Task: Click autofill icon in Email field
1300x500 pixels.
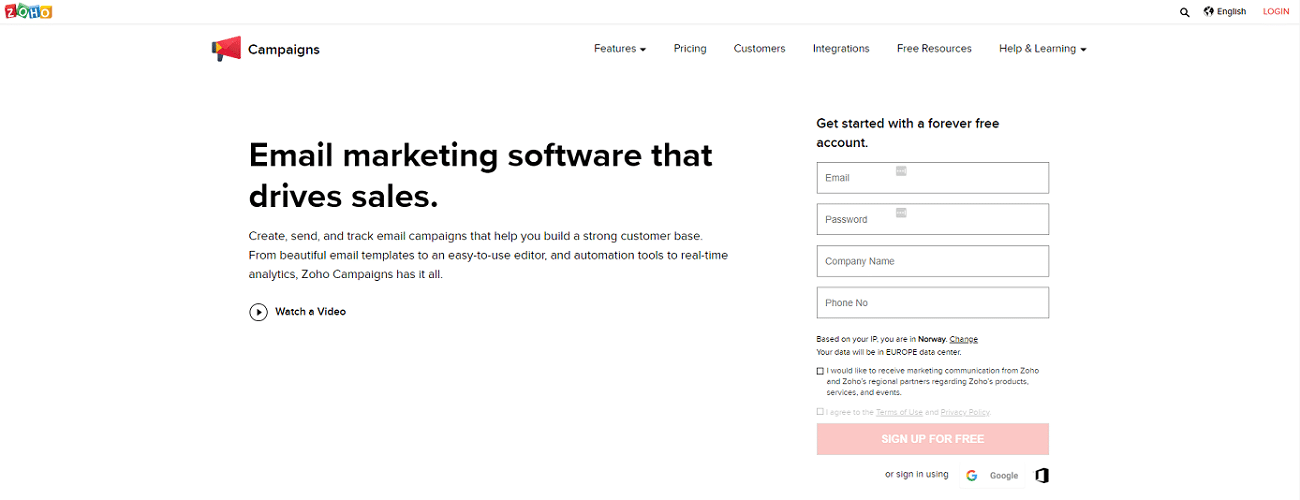Action: [901, 171]
